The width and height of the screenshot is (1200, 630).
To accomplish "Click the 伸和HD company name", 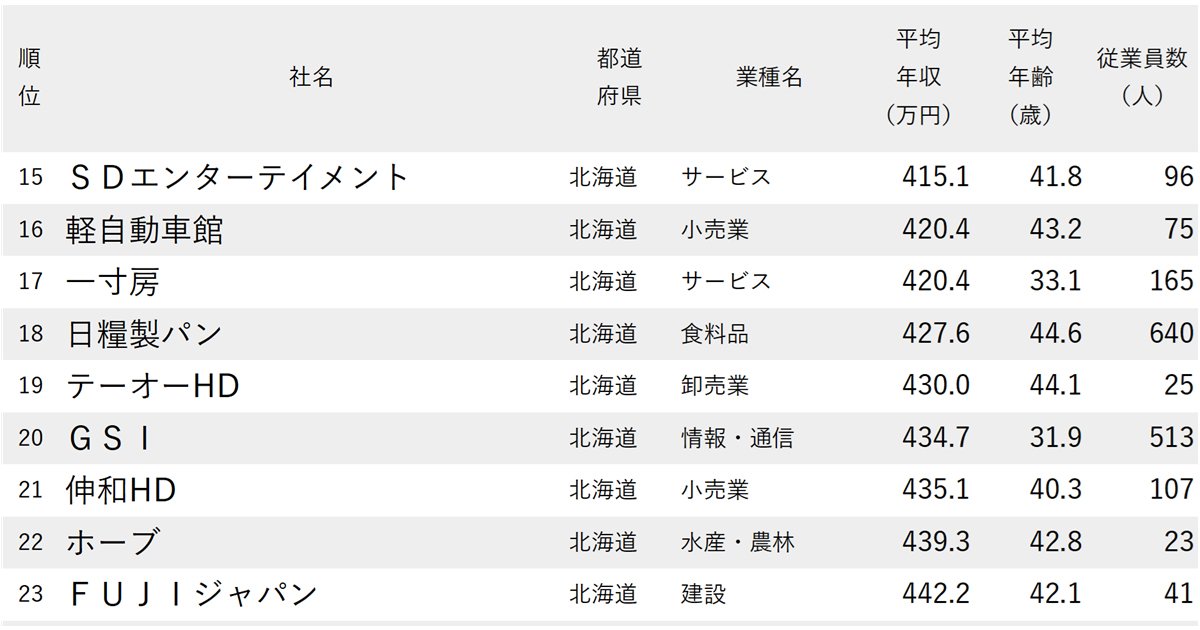I will coord(121,490).
